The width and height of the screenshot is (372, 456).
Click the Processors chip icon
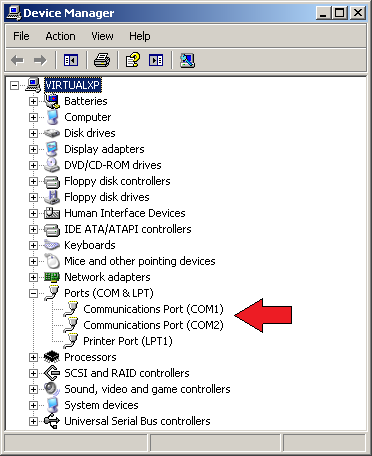52,357
